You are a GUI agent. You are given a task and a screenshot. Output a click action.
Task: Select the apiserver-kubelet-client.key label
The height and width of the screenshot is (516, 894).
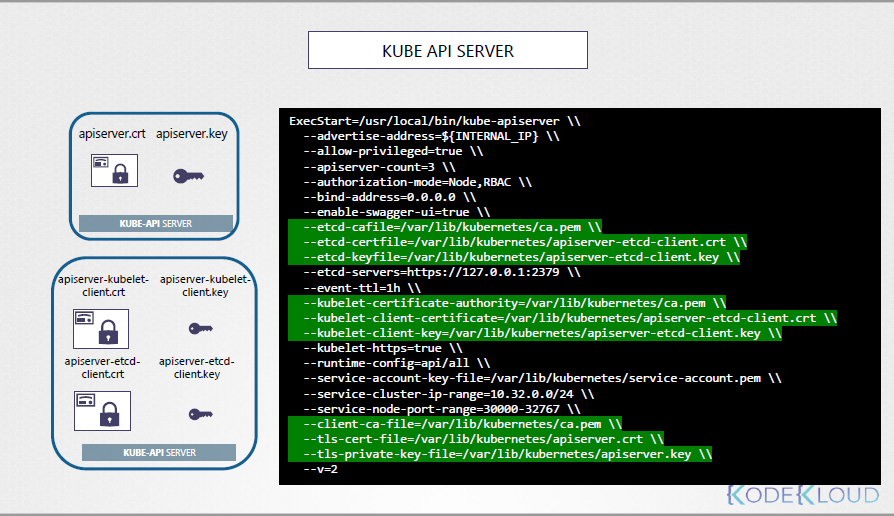[x=205, y=286]
